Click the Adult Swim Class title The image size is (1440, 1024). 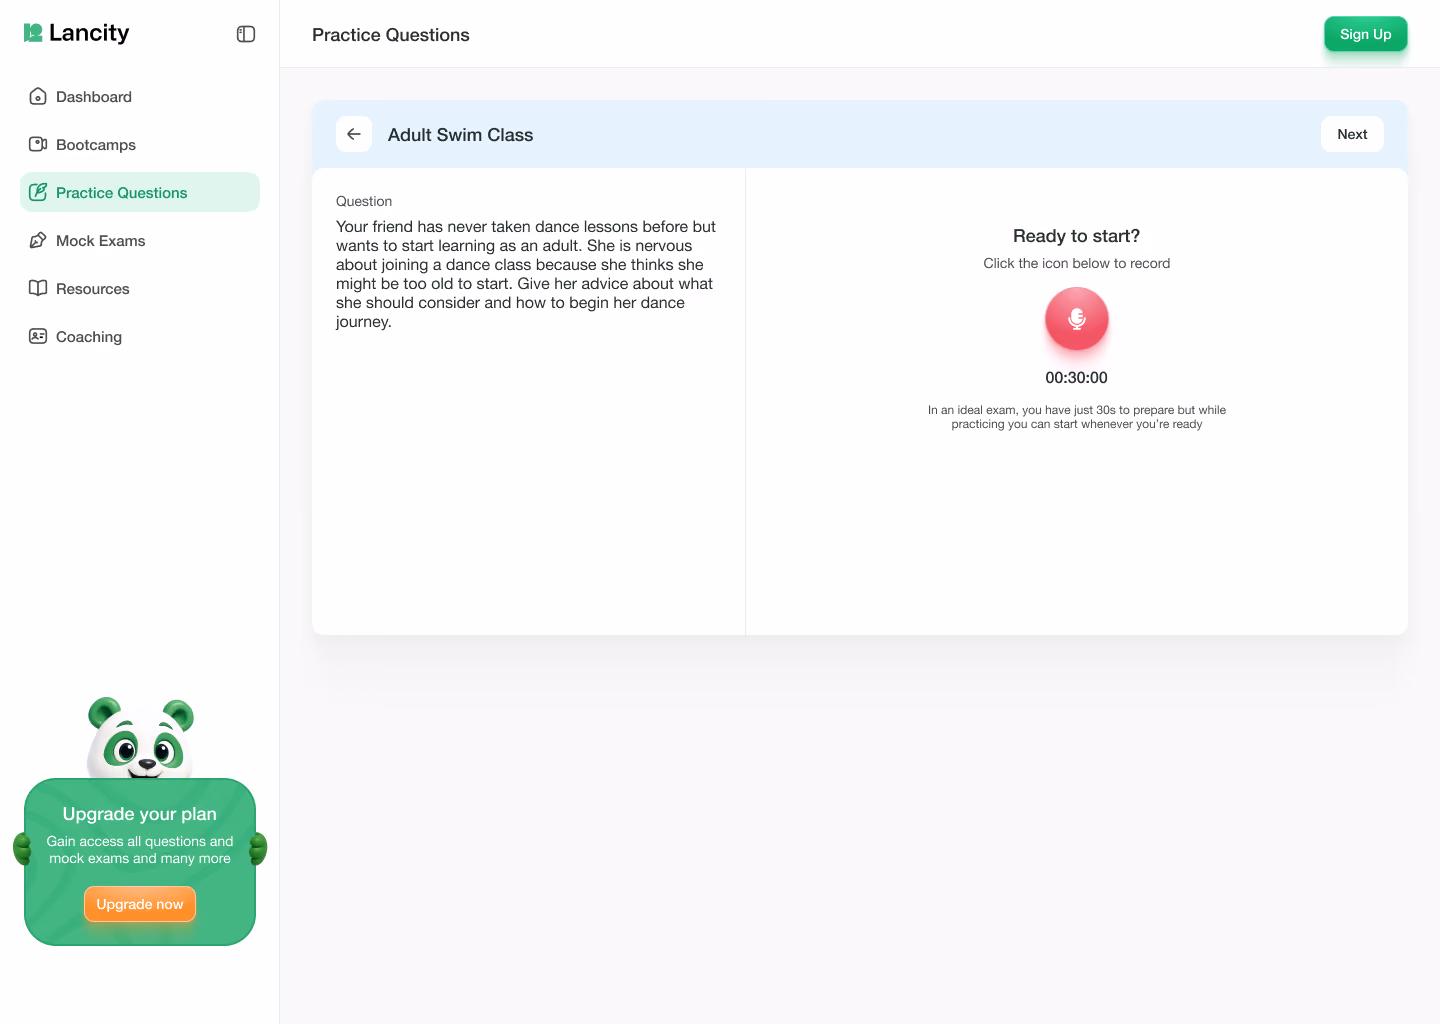pos(460,135)
